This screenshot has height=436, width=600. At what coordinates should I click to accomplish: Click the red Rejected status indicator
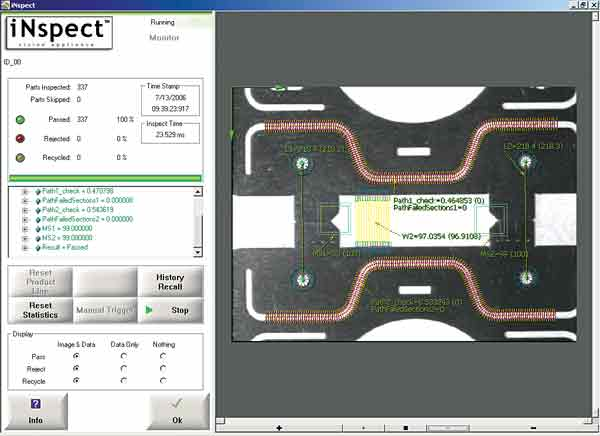click(19, 137)
